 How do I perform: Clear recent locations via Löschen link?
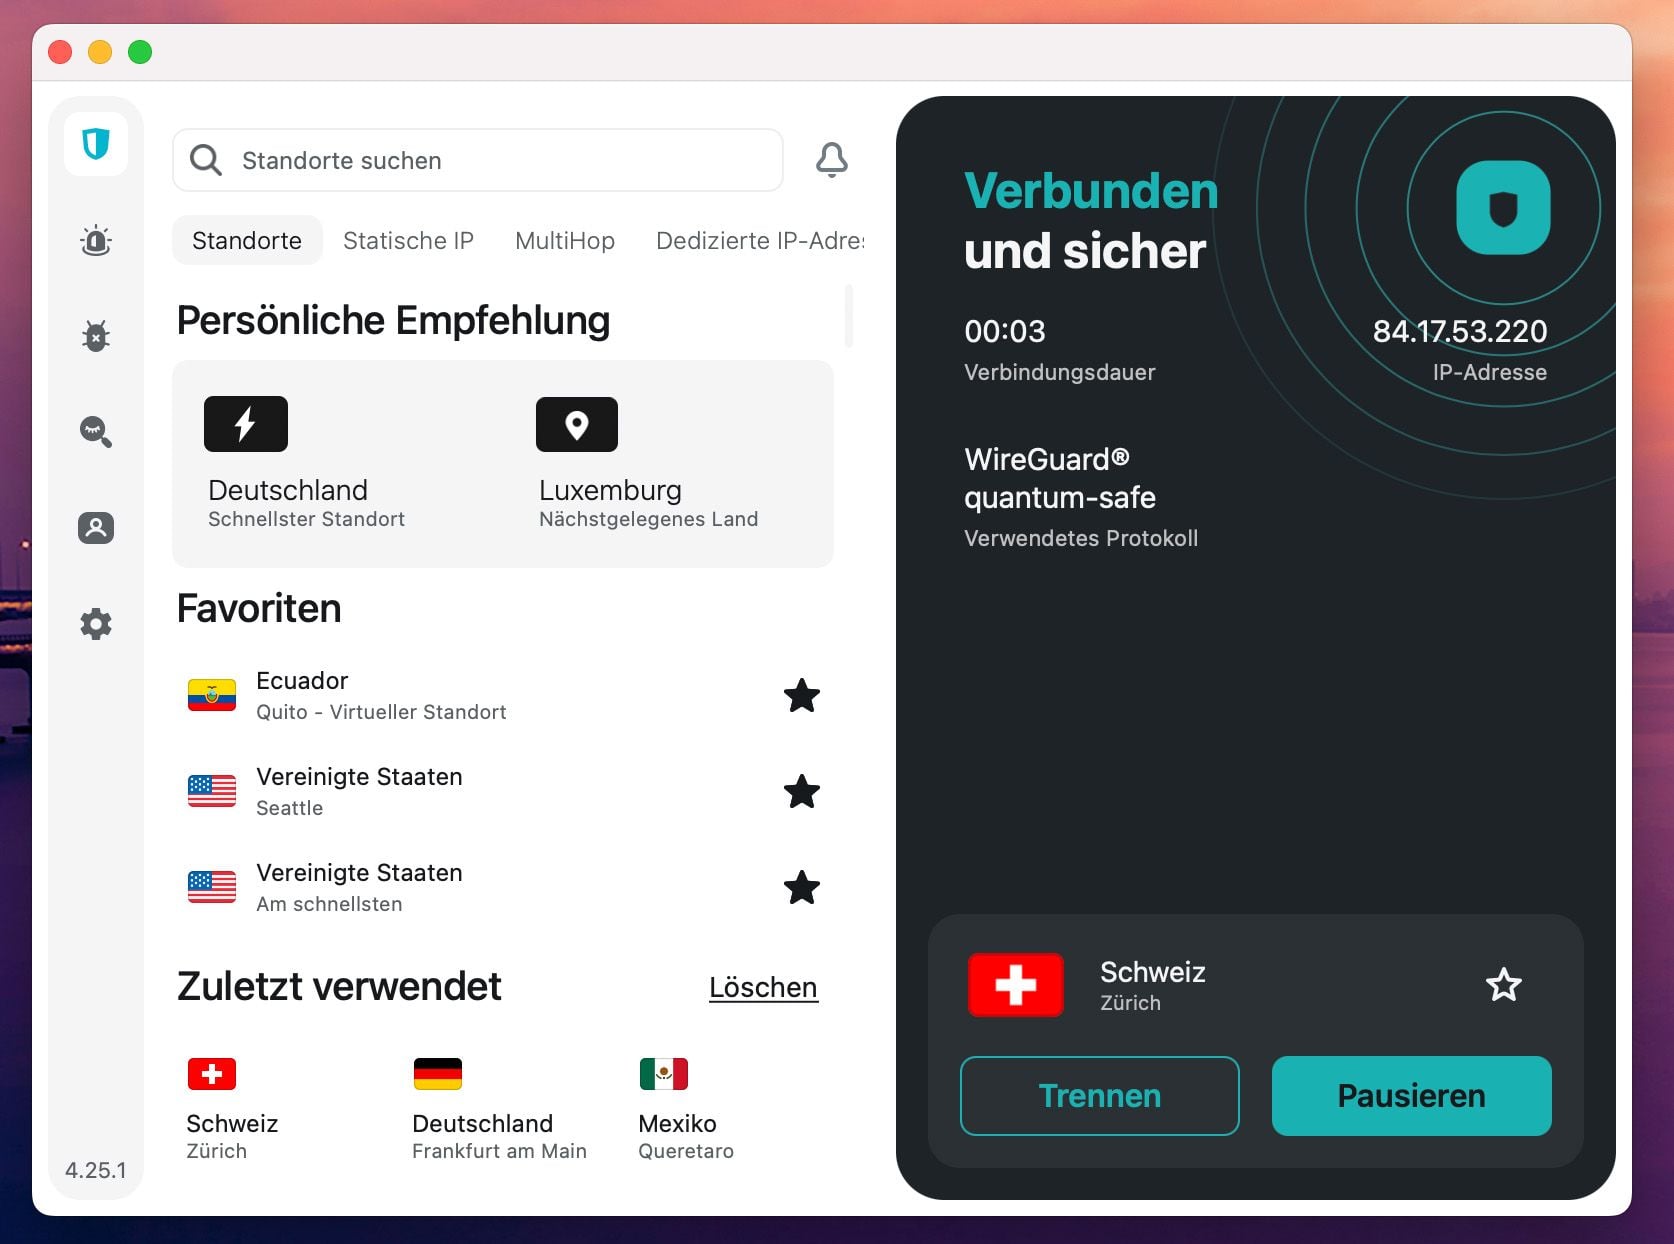pos(762,987)
